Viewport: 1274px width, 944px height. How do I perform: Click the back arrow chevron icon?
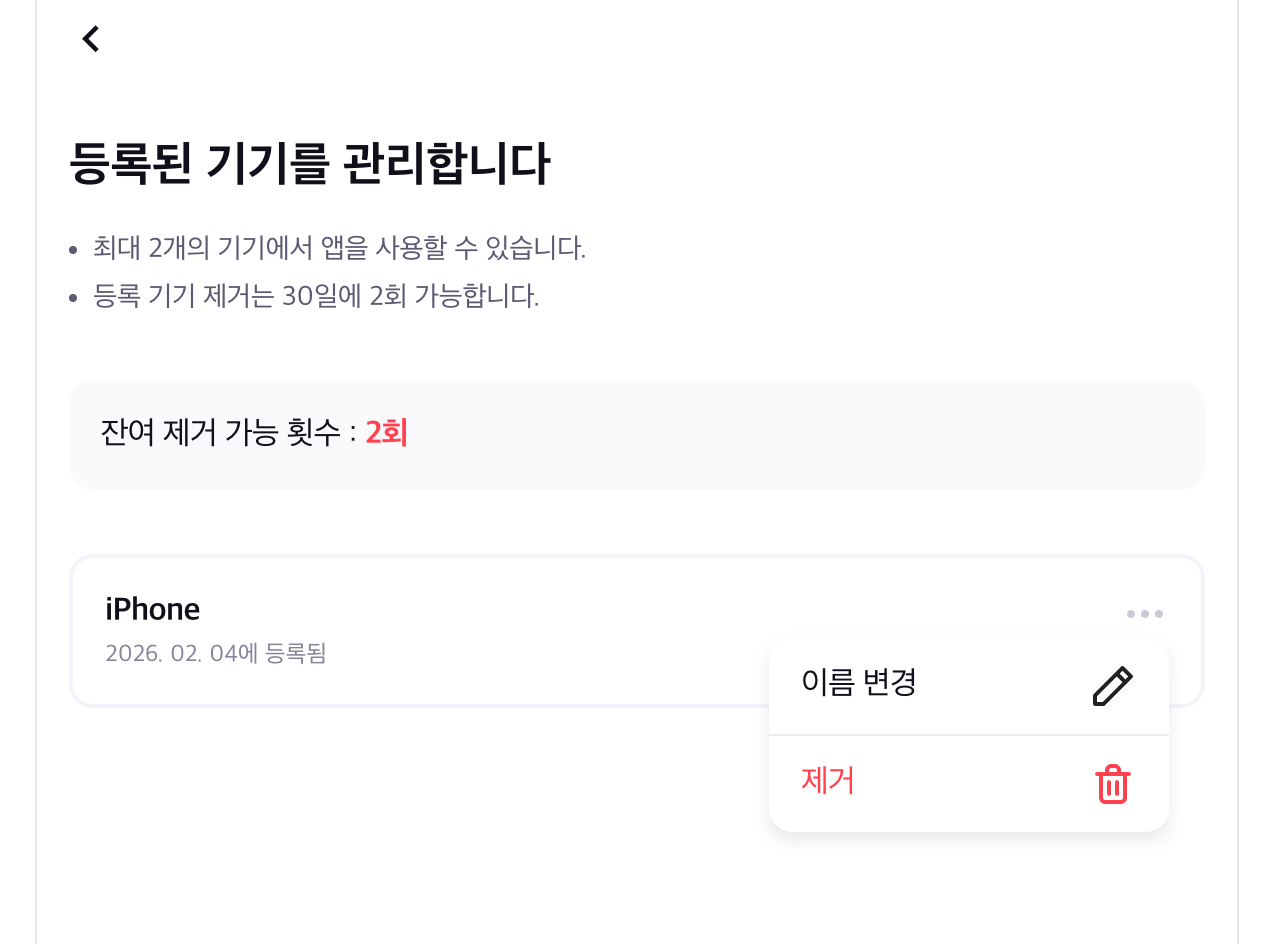(x=90, y=38)
